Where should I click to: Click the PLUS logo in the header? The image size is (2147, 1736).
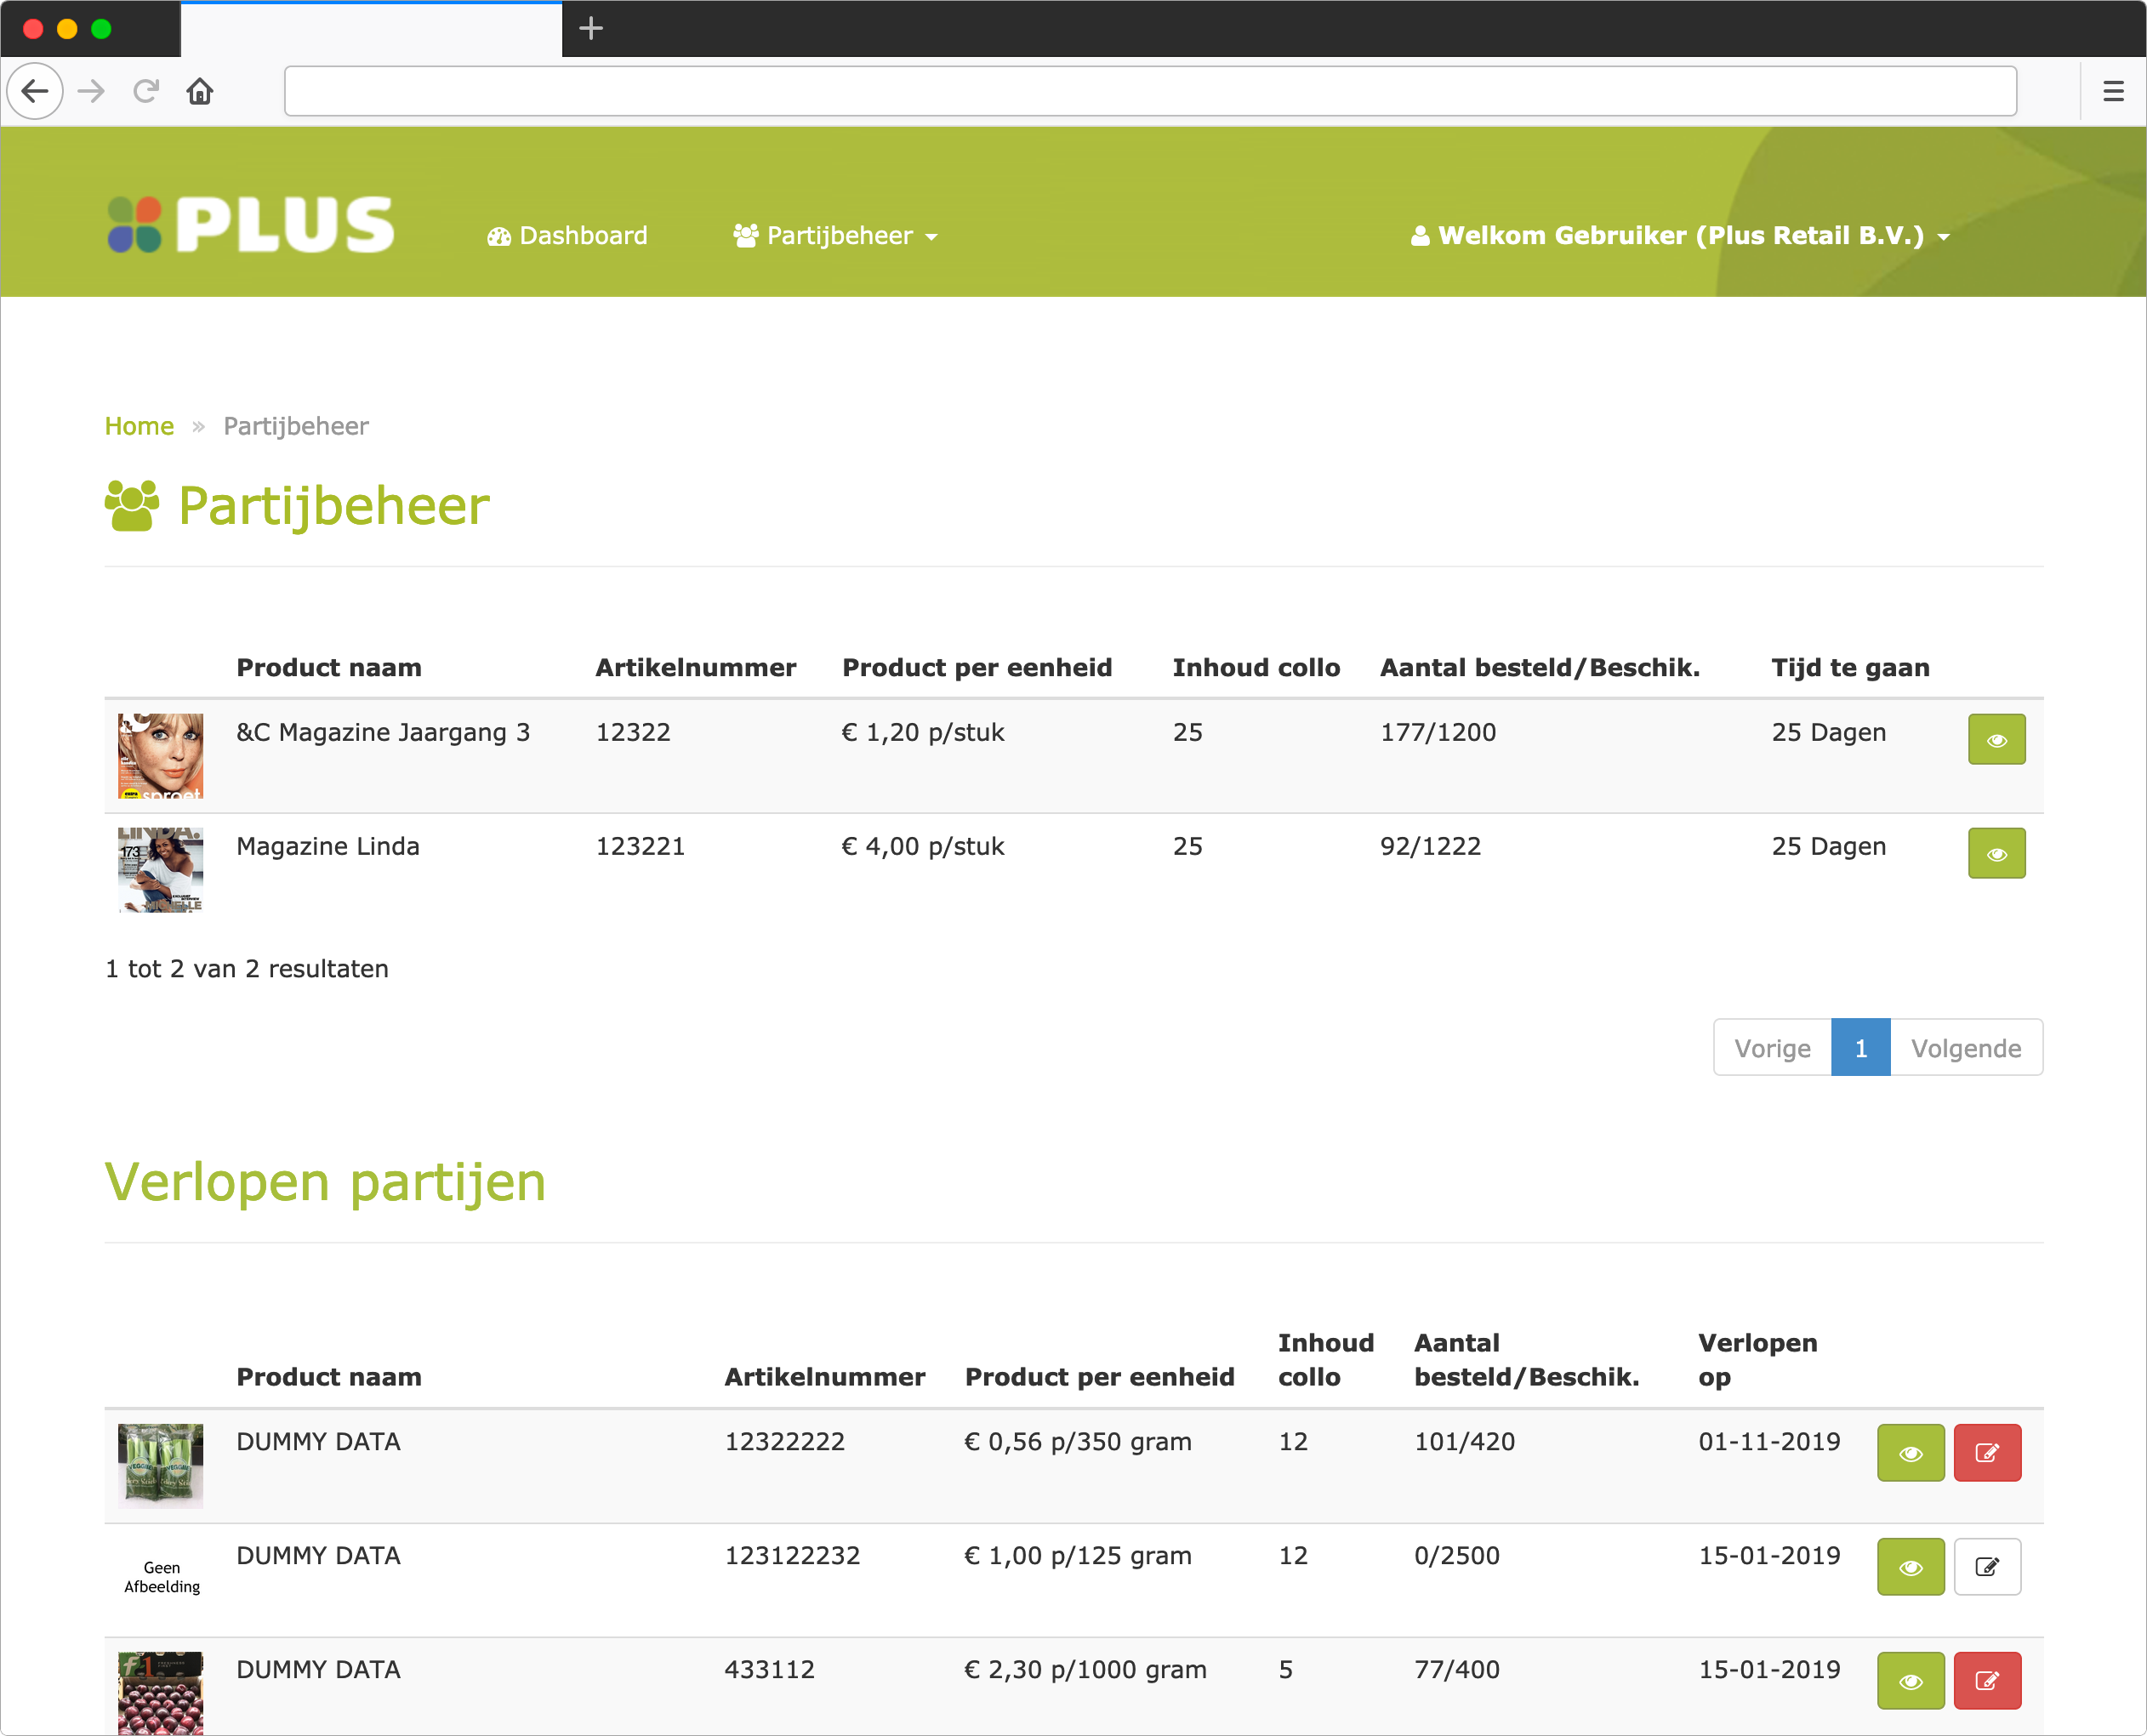(251, 224)
